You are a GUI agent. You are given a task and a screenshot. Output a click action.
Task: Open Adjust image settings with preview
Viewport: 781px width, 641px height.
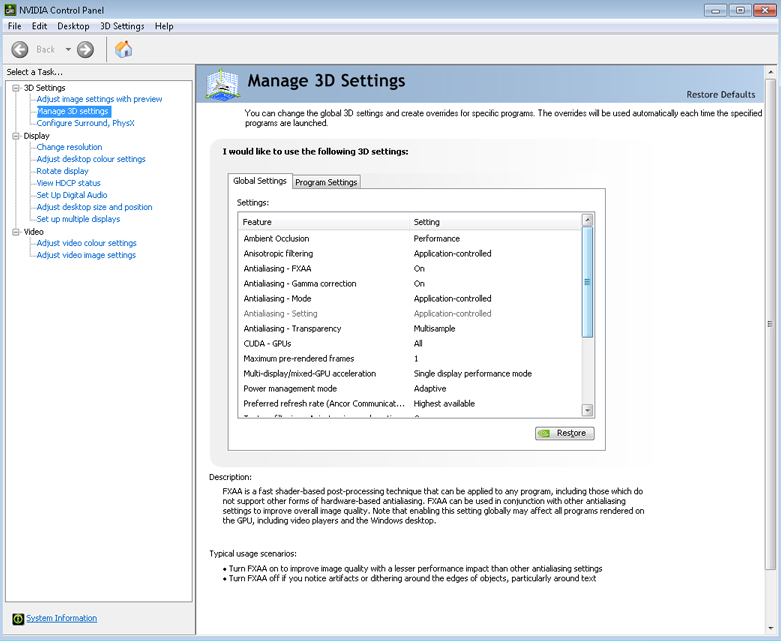pyautogui.click(x=99, y=99)
